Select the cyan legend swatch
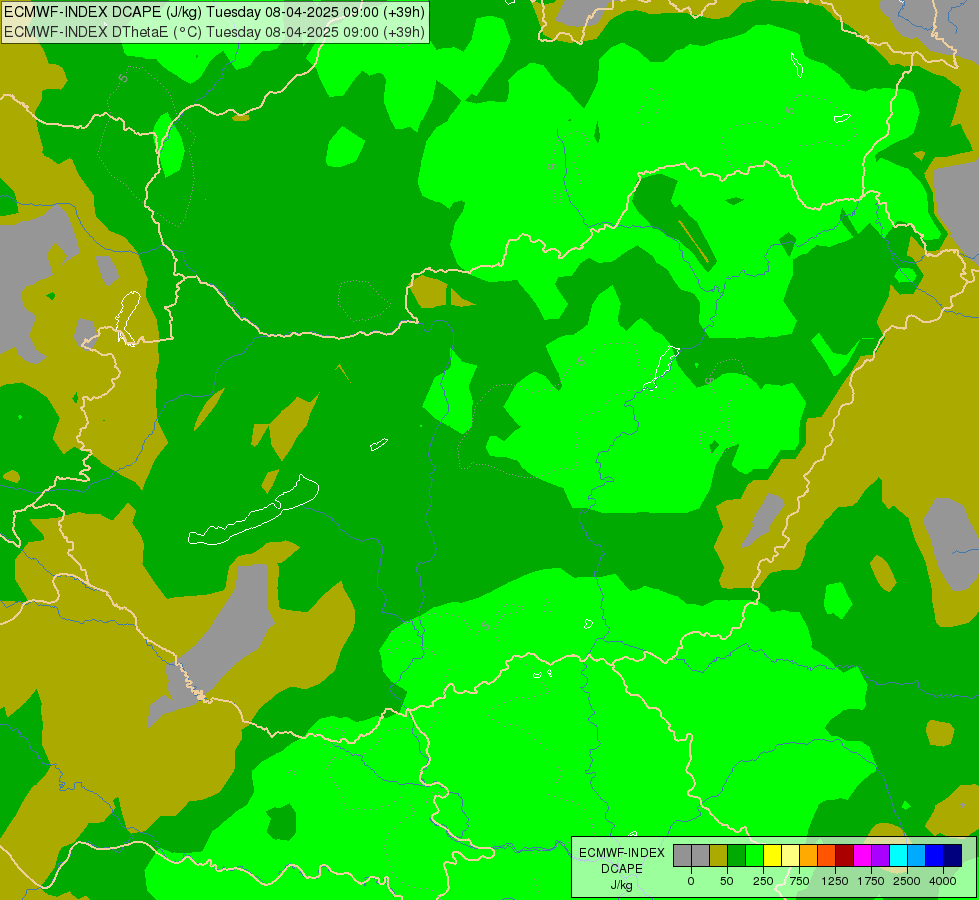The height and width of the screenshot is (900, 979). tap(898, 855)
